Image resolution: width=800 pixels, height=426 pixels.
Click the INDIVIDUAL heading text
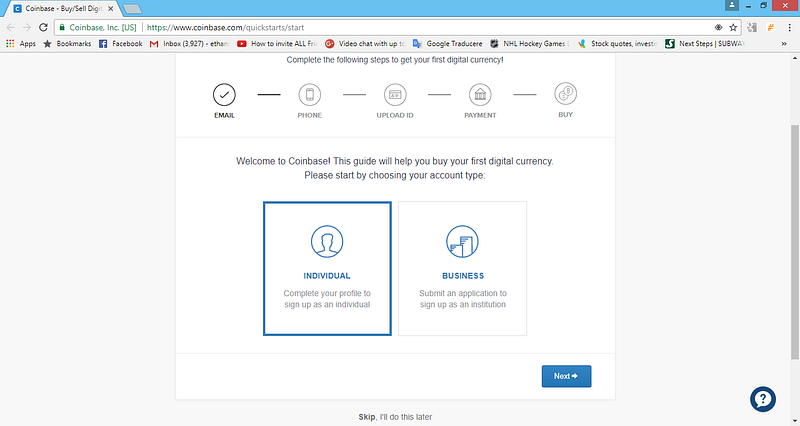click(327, 276)
